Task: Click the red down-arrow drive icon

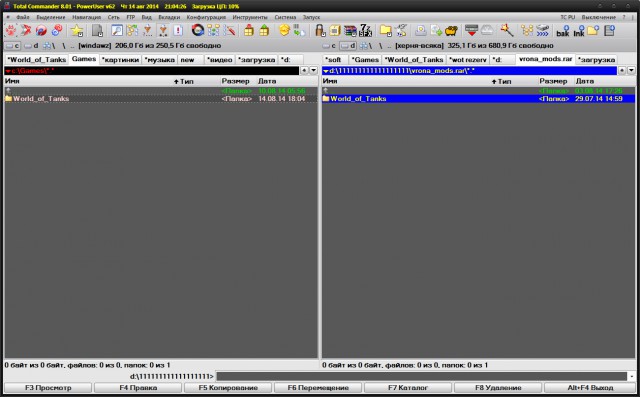Action: (471, 31)
